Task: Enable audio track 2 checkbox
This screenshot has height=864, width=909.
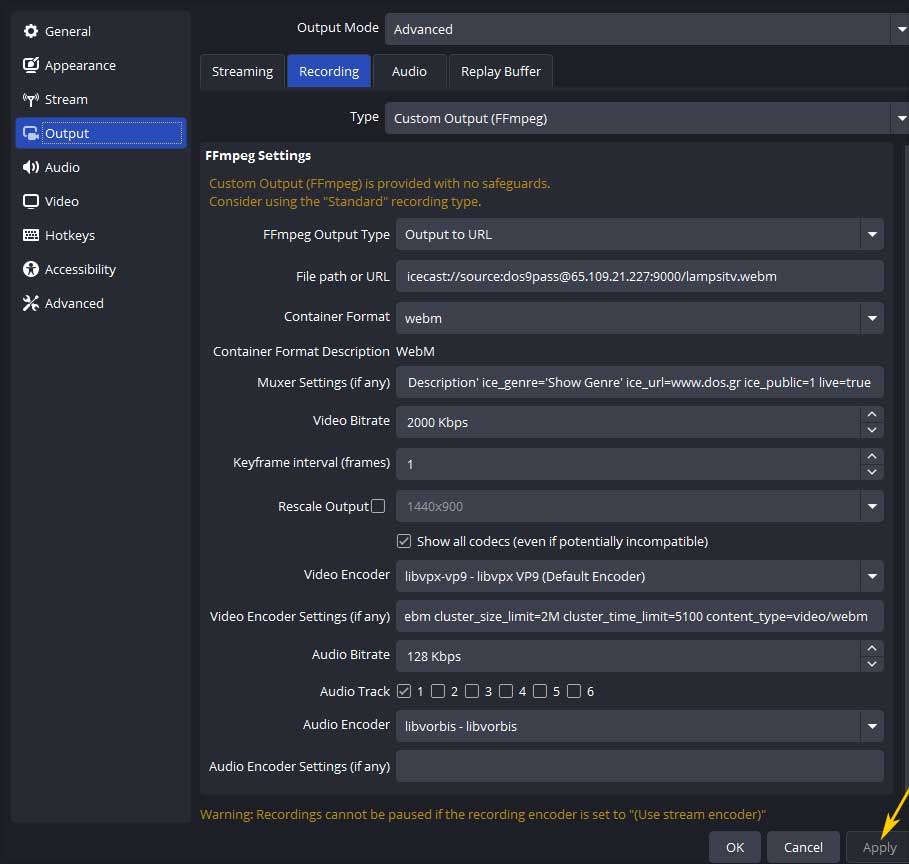Action: click(x=438, y=691)
